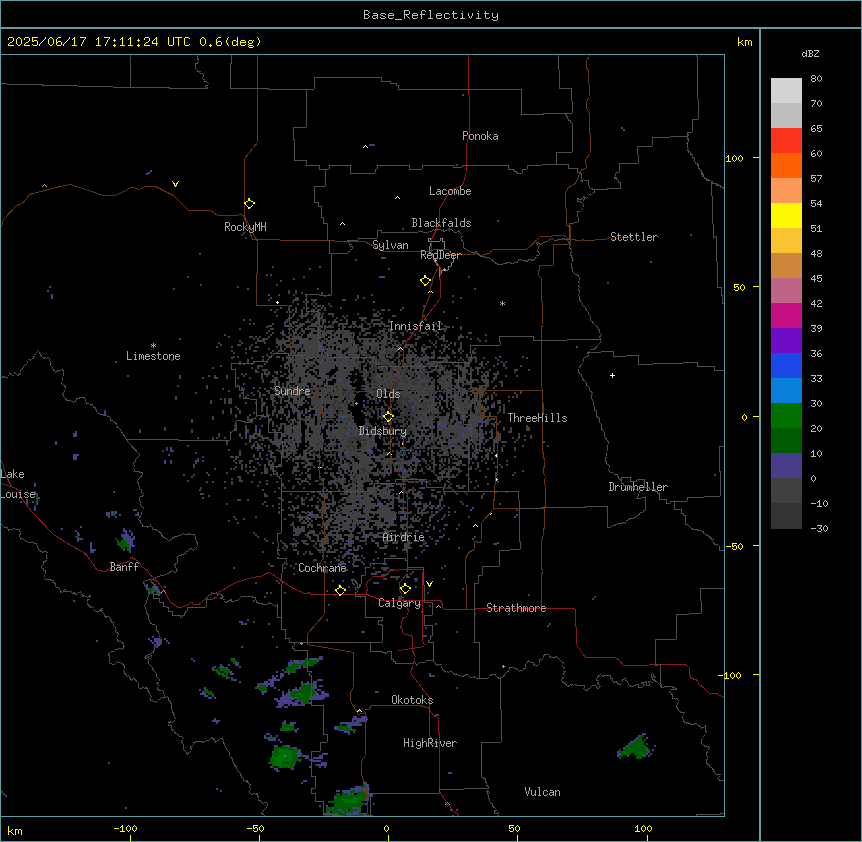Image resolution: width=862 pixels, height=842 pixels.
Task: Click the Stettler city label
Action: pos(634,237)
